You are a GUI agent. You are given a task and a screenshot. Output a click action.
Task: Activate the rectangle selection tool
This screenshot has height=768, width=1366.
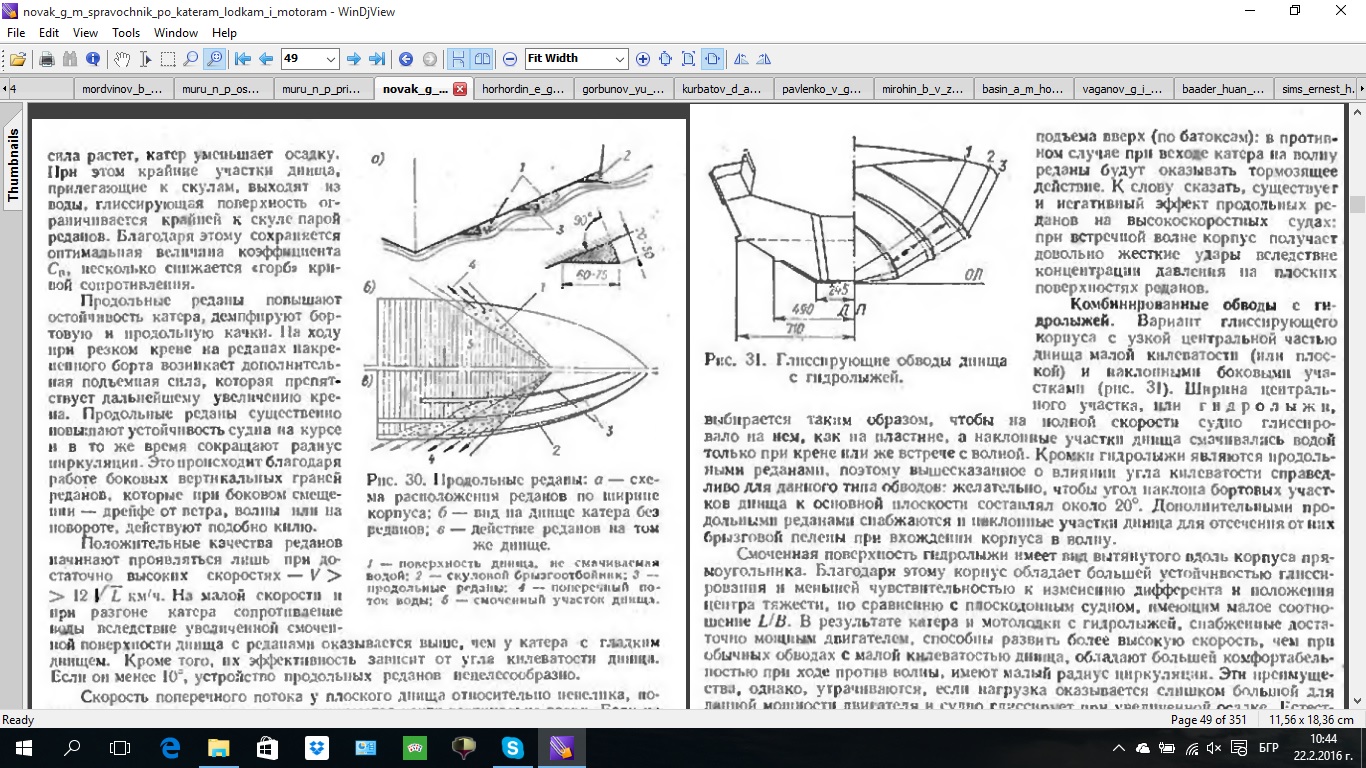pyautogui.click(x=168, y=59)
